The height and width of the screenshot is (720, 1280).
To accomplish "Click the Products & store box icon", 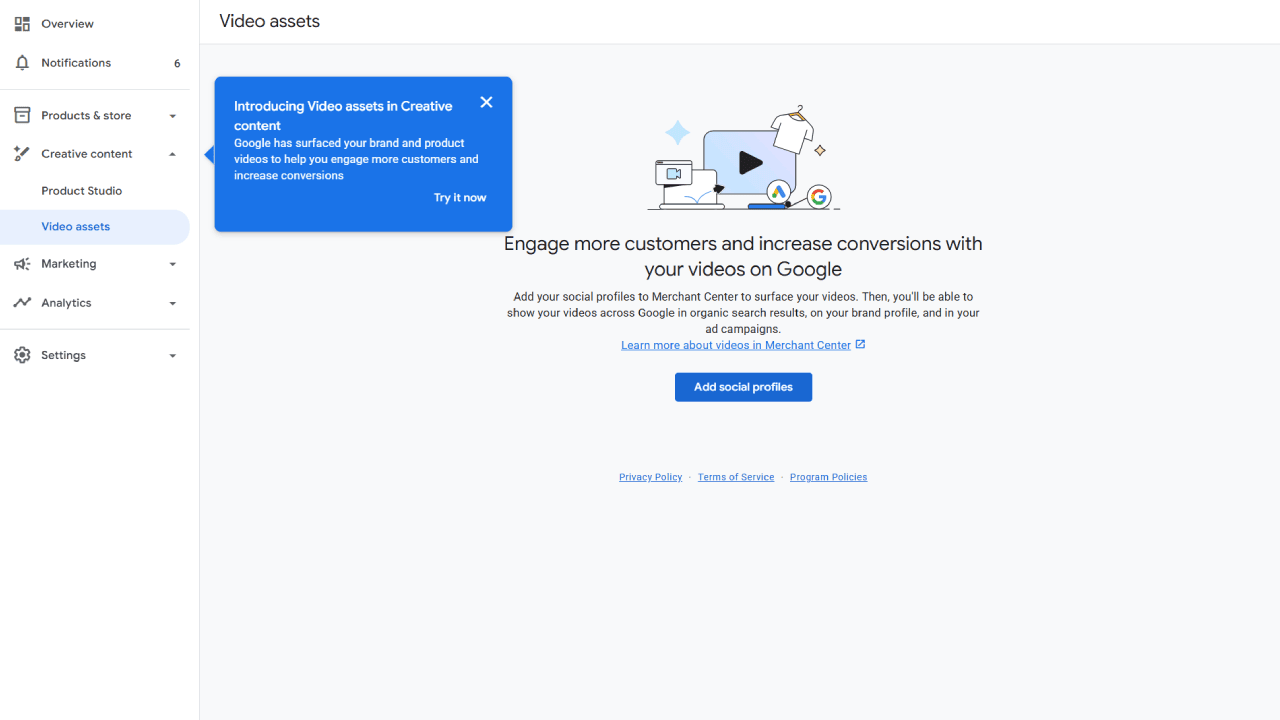I will (22, 115).
